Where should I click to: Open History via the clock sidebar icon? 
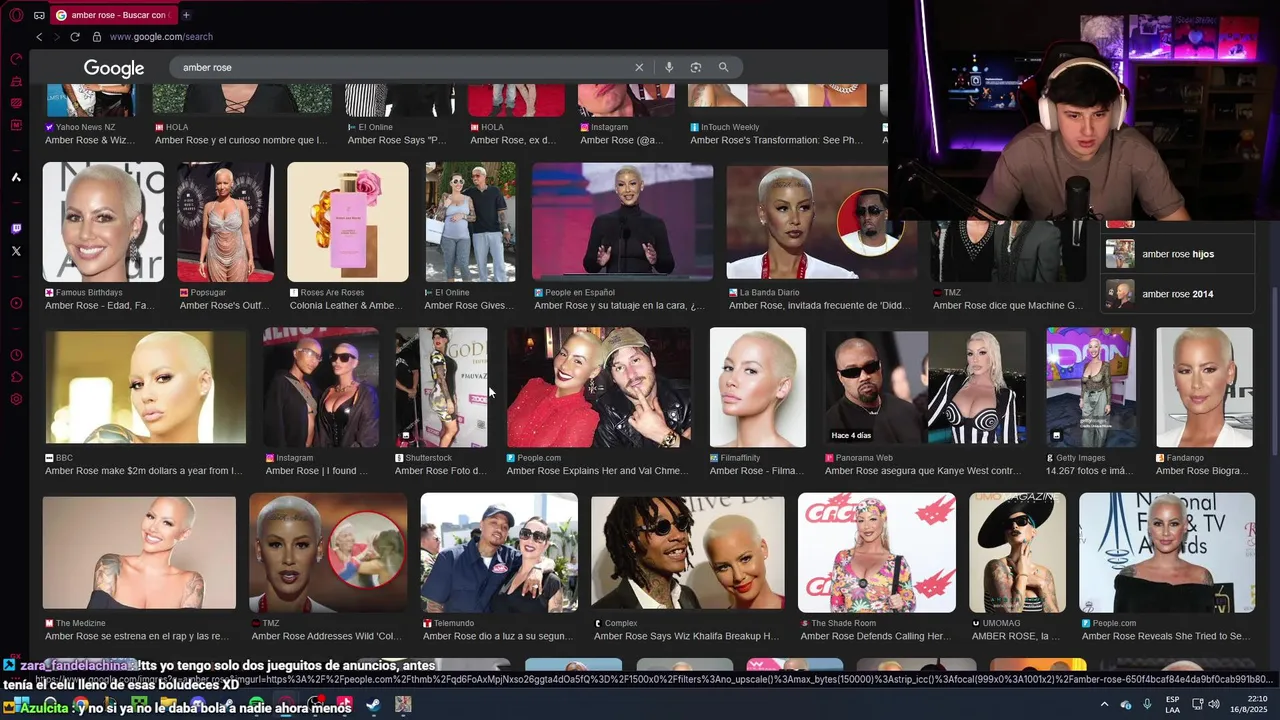pyautogui.click(x=16, y=355)
